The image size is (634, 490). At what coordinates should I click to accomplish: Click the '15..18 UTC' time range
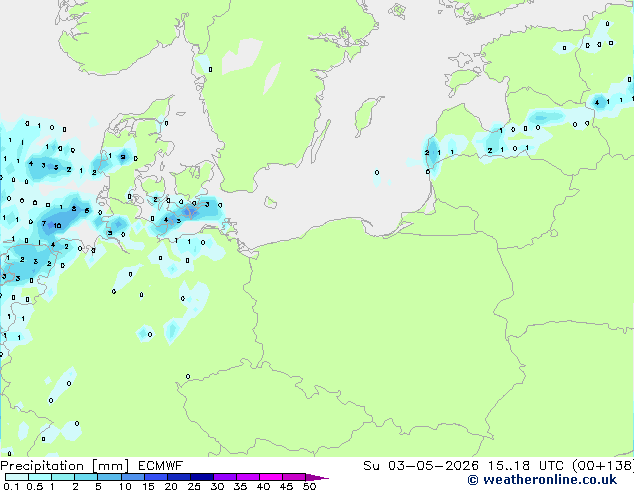525,466
